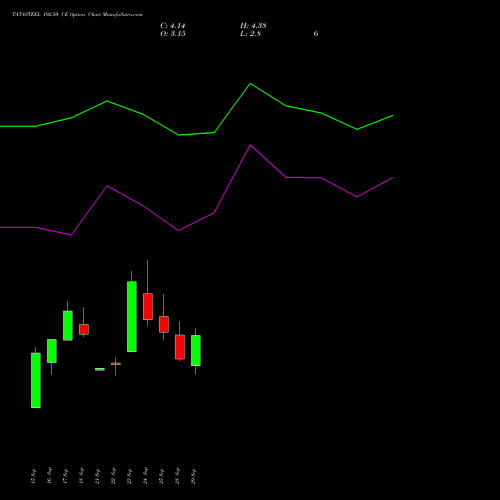Click the '23 Sep' date label

coord(129,476)
